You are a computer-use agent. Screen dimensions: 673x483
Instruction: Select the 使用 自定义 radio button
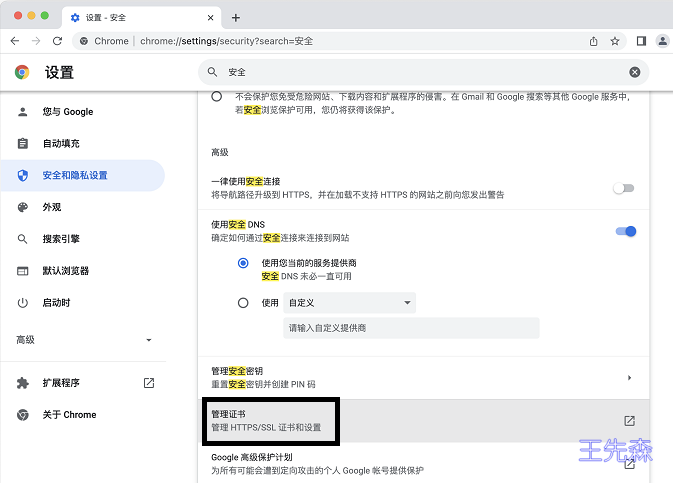click(243, 303)
